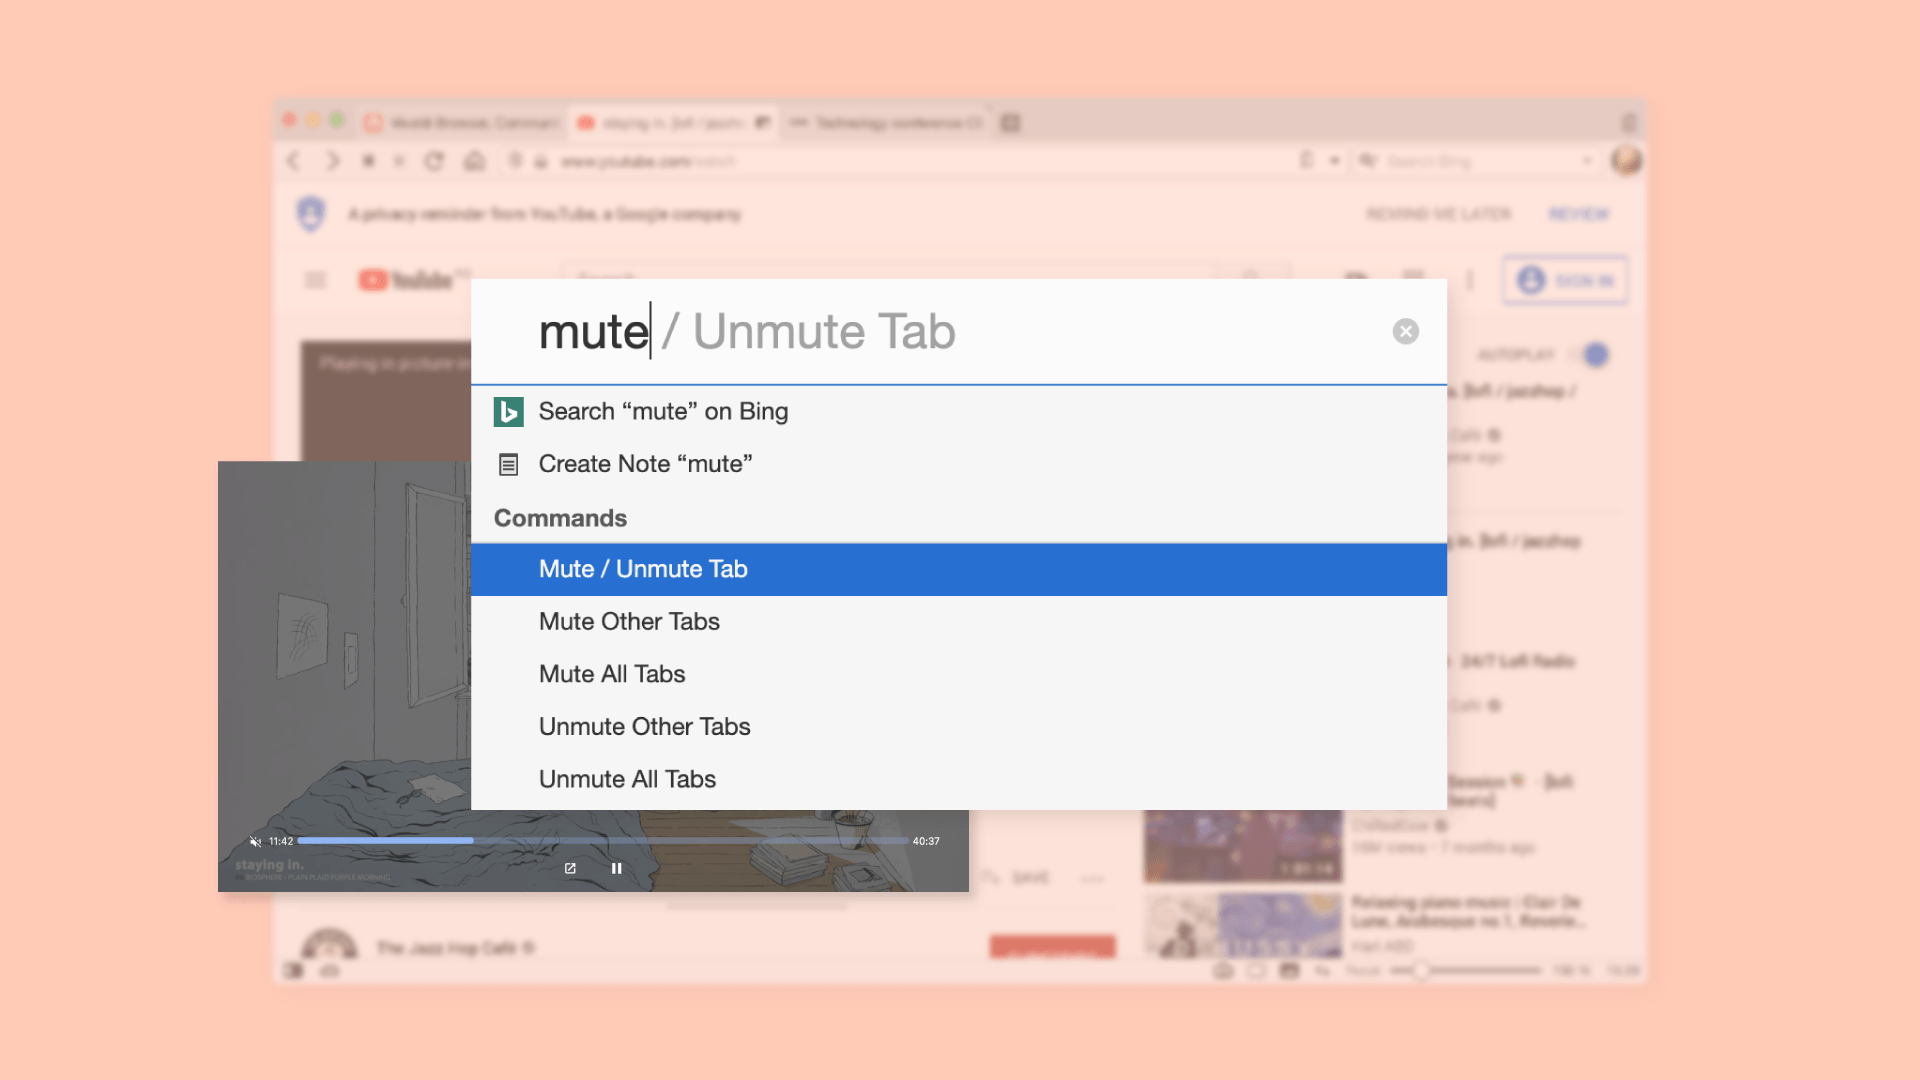Clear the quick command search field
The image size is (1920, 1080).
tap(1405, 332)
